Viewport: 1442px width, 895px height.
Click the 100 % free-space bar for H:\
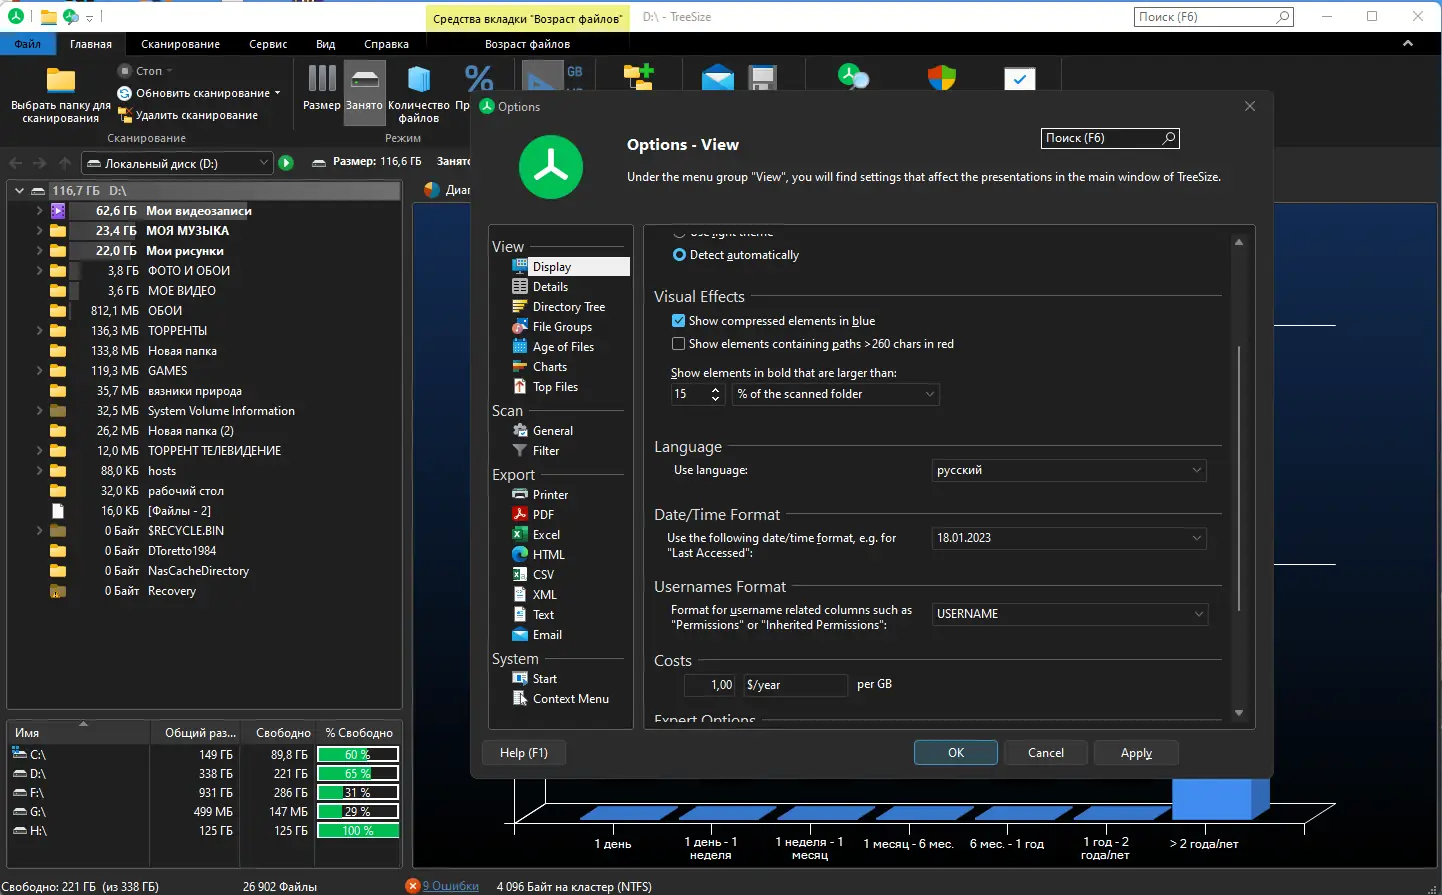pos(358,831)
